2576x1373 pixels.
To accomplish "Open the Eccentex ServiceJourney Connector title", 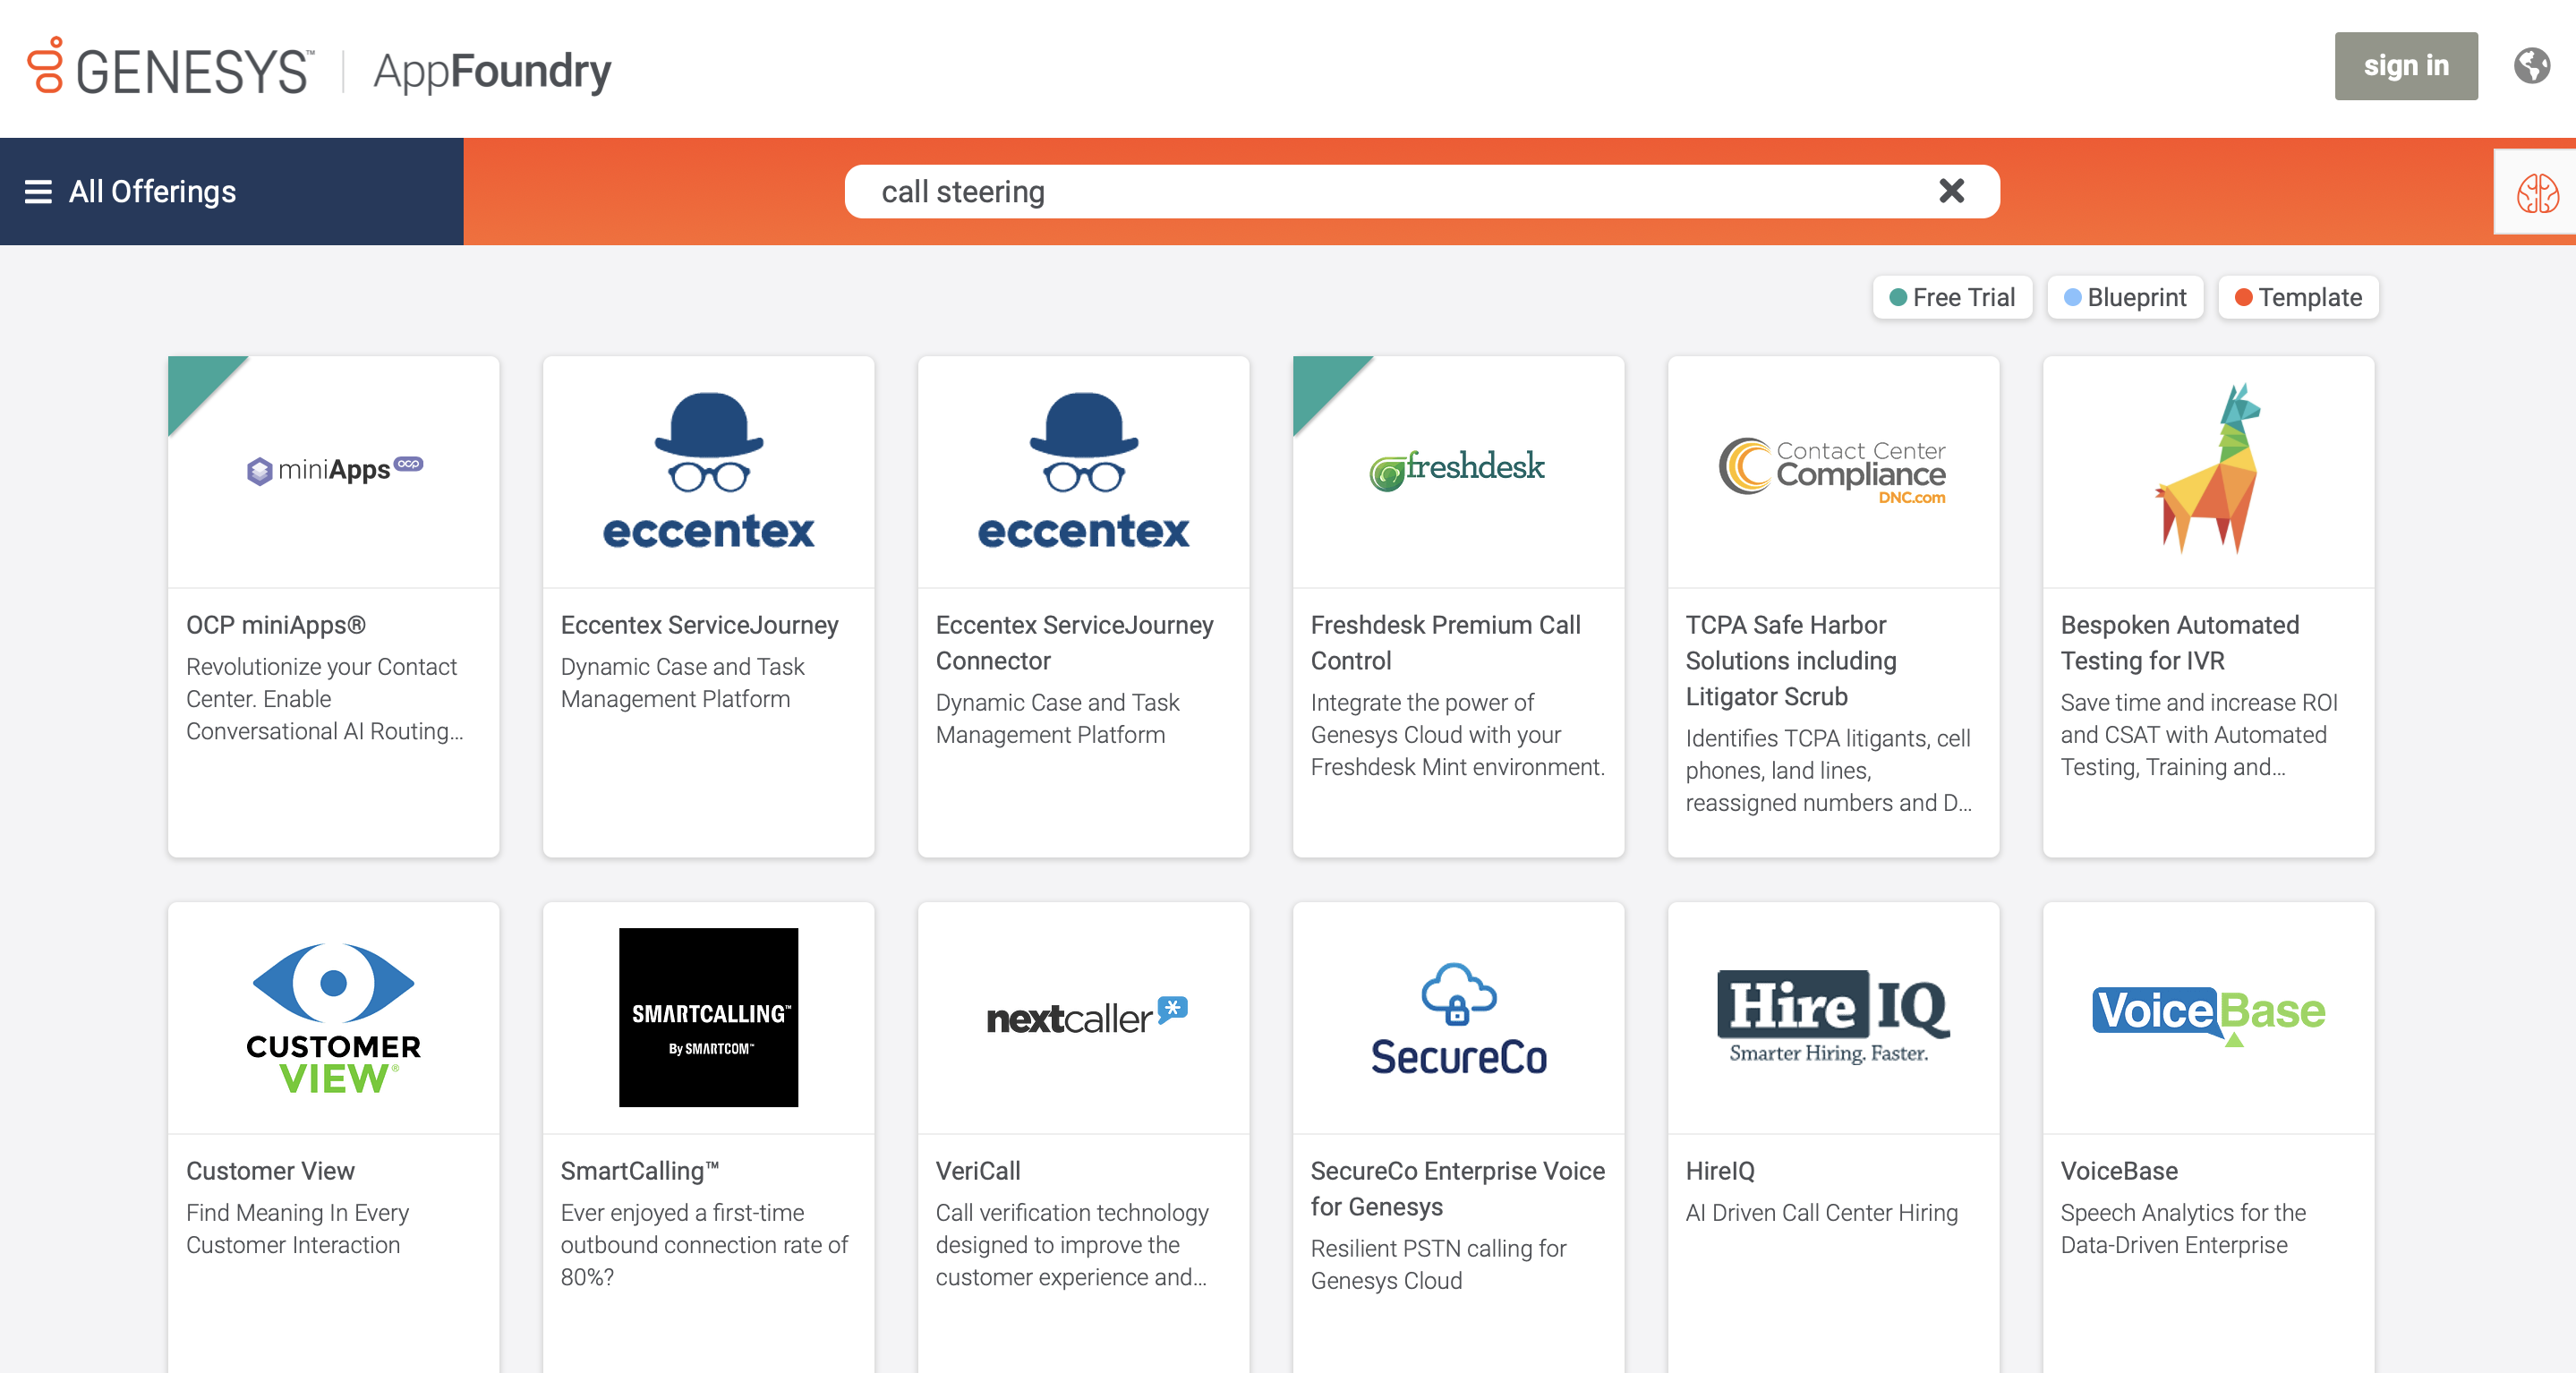I will [1074, 643].
